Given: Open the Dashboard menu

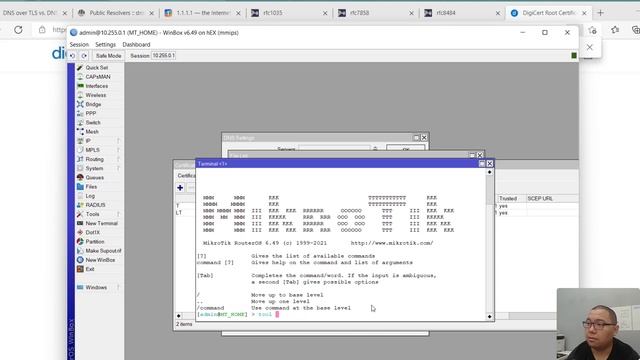Looking at the screenshot, I should click(136, 44).
